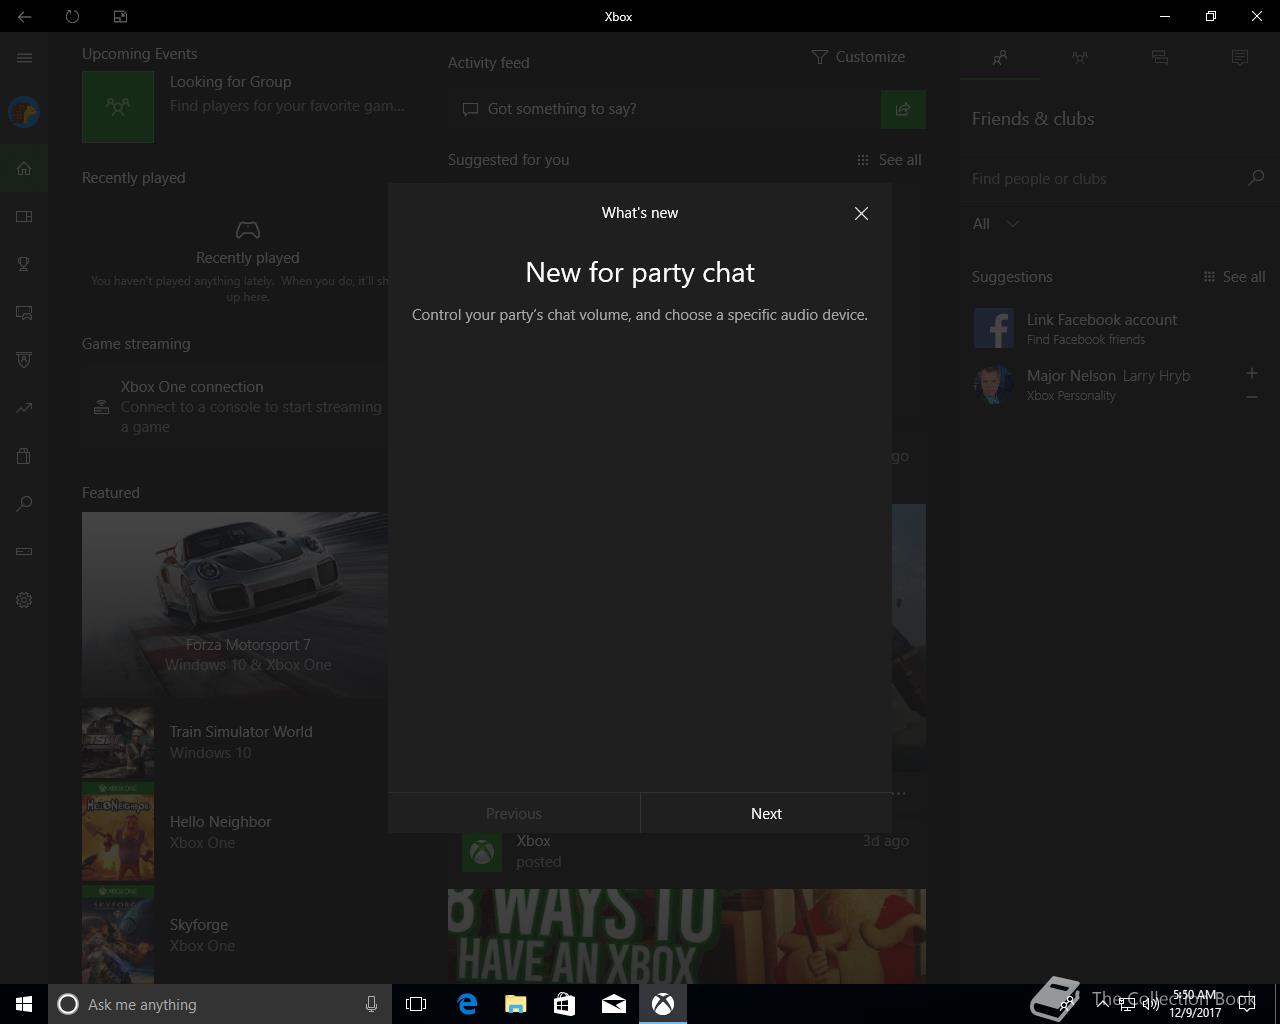
Task: Switch to Activity alerts tab icon
Action: point(1240,58)
